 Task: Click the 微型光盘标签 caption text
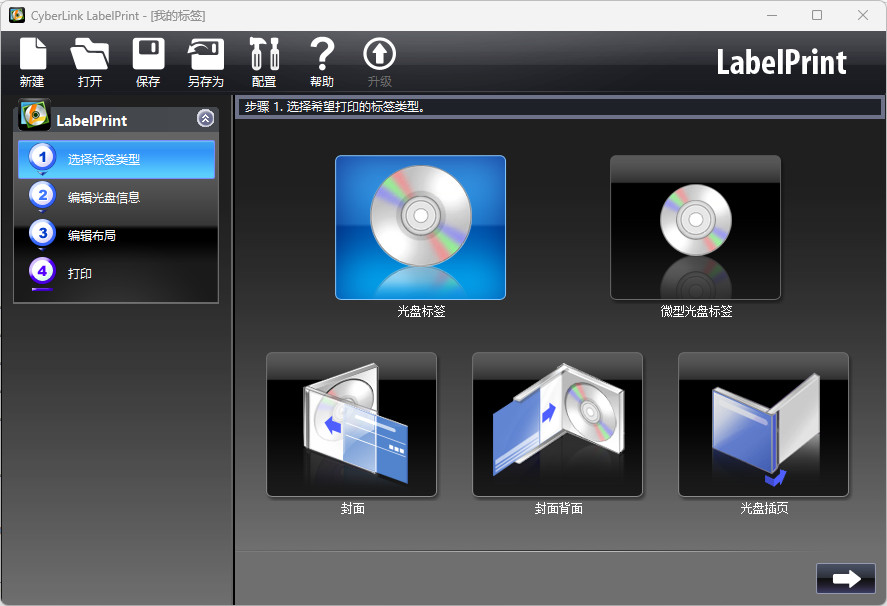point(696,311)
